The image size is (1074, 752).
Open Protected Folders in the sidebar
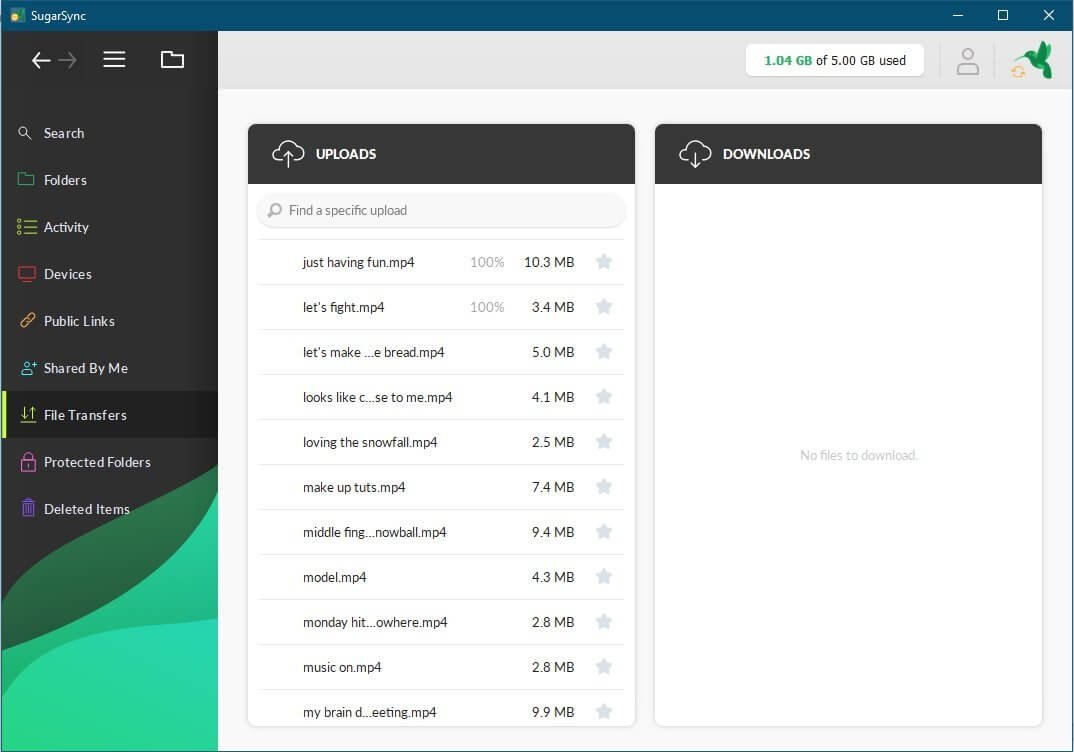click(110, 462)
